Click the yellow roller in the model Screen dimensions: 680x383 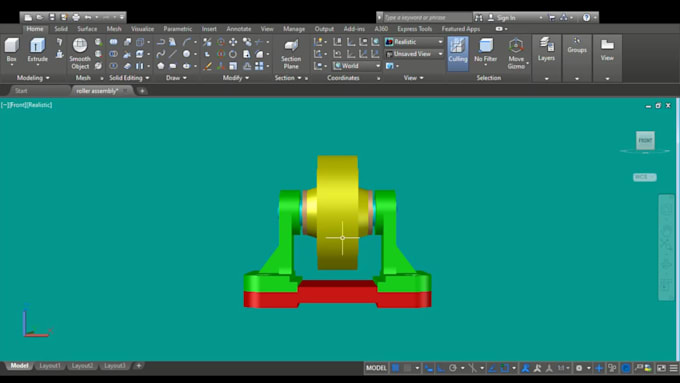pos(337,213)
